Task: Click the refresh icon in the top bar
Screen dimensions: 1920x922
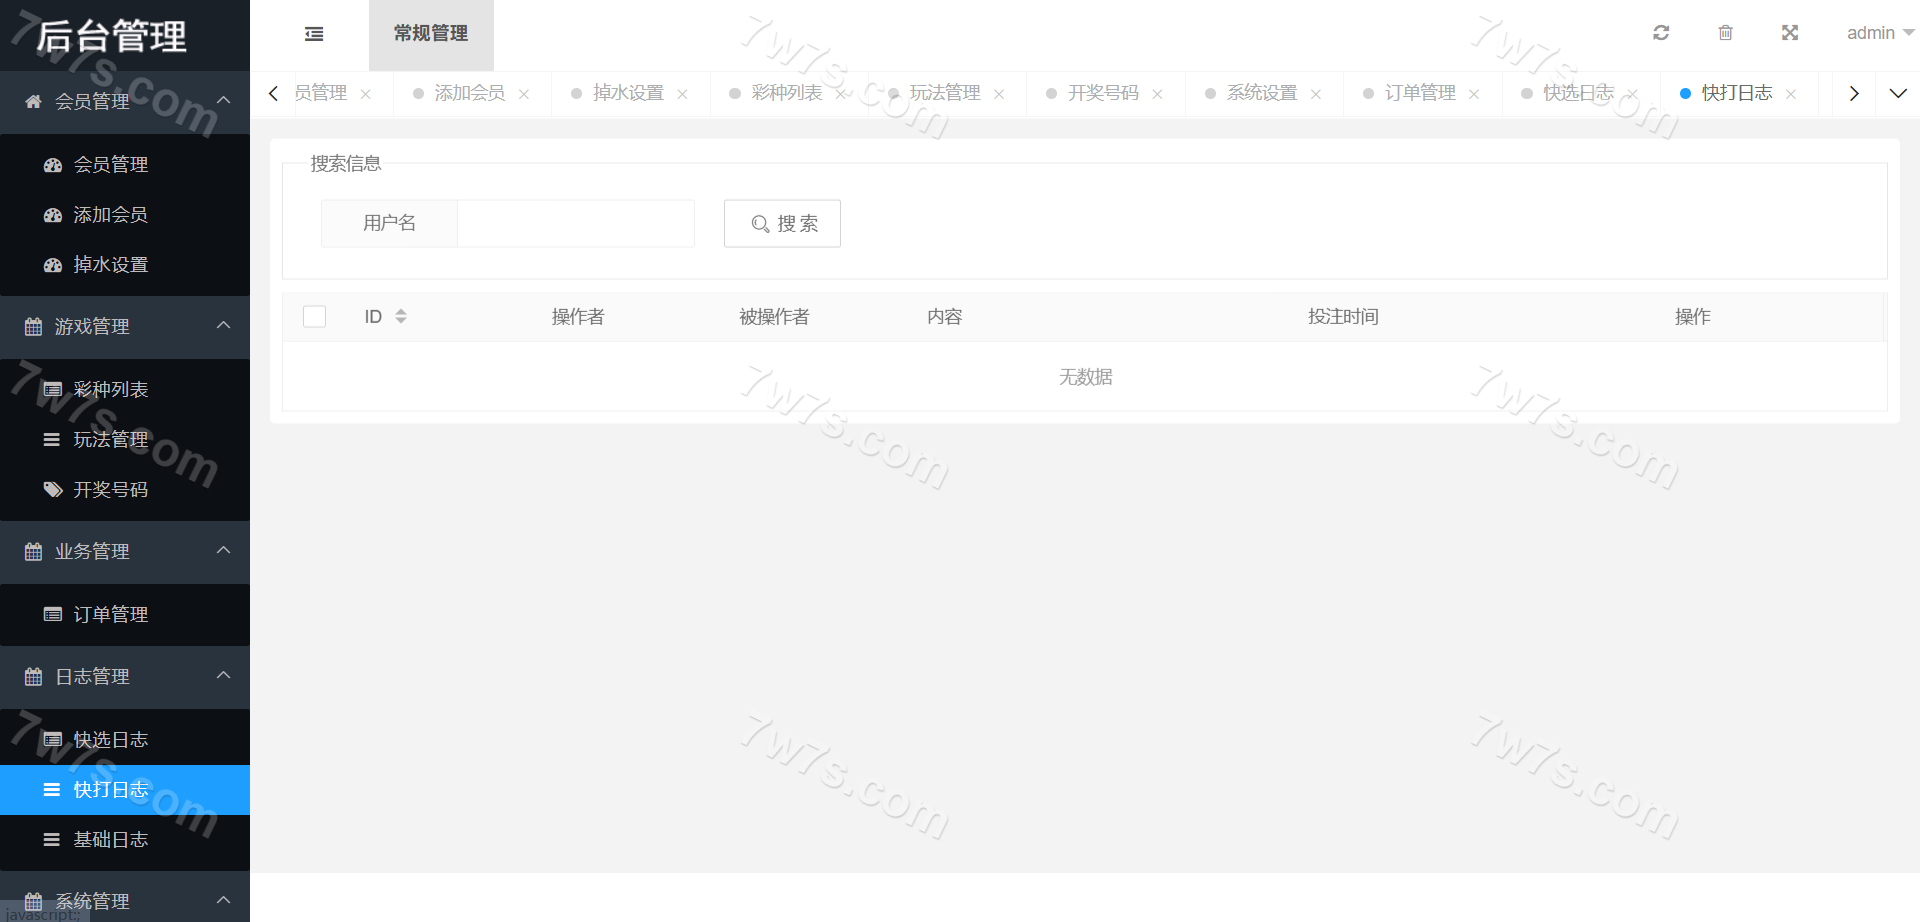Action: [x=1661, y=33]
